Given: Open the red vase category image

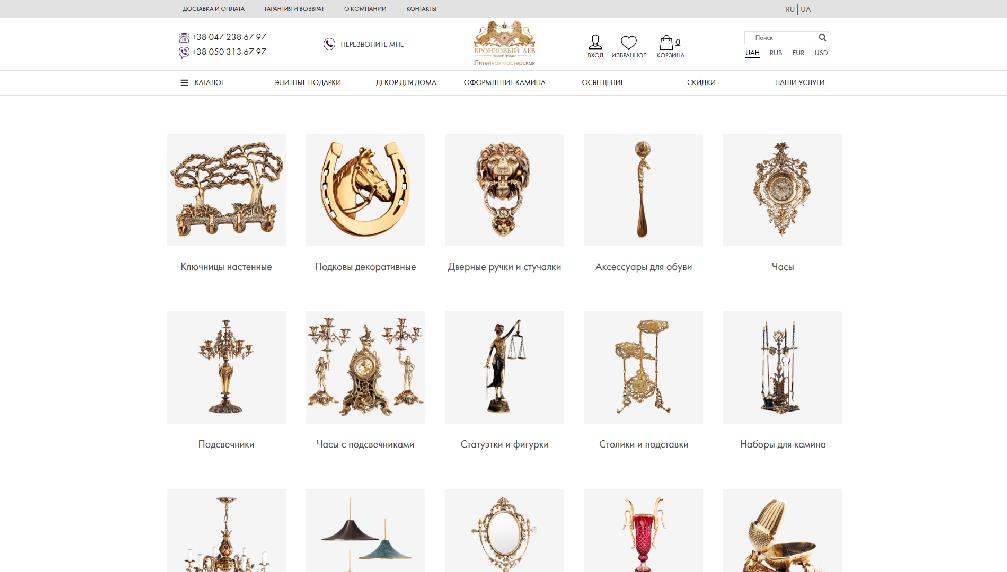Looking at the screenshot, I should (x=643, y=530).
